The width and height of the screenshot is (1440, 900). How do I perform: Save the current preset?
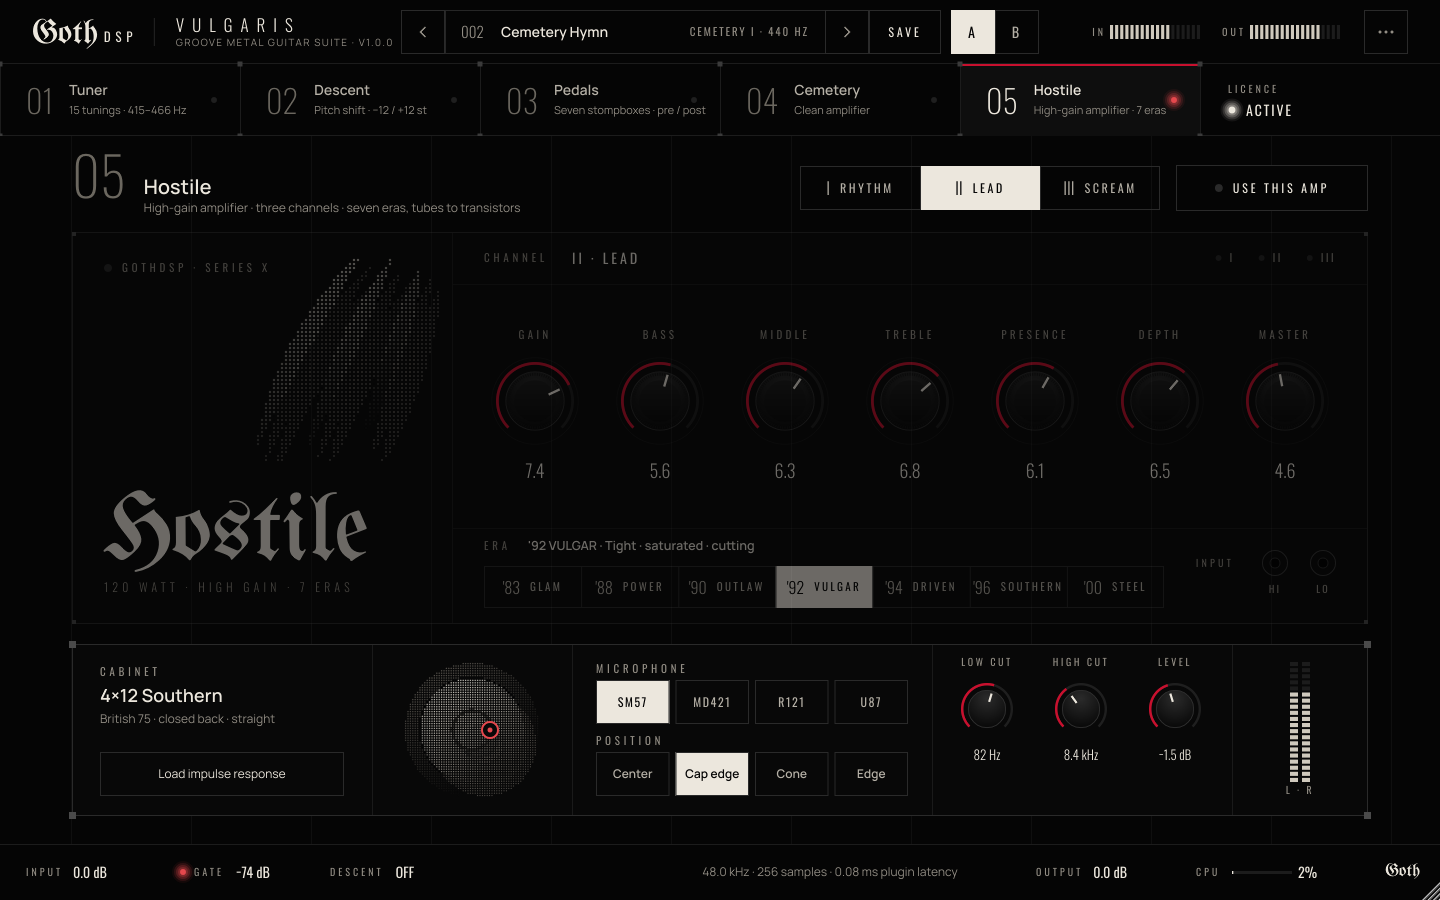904,32
